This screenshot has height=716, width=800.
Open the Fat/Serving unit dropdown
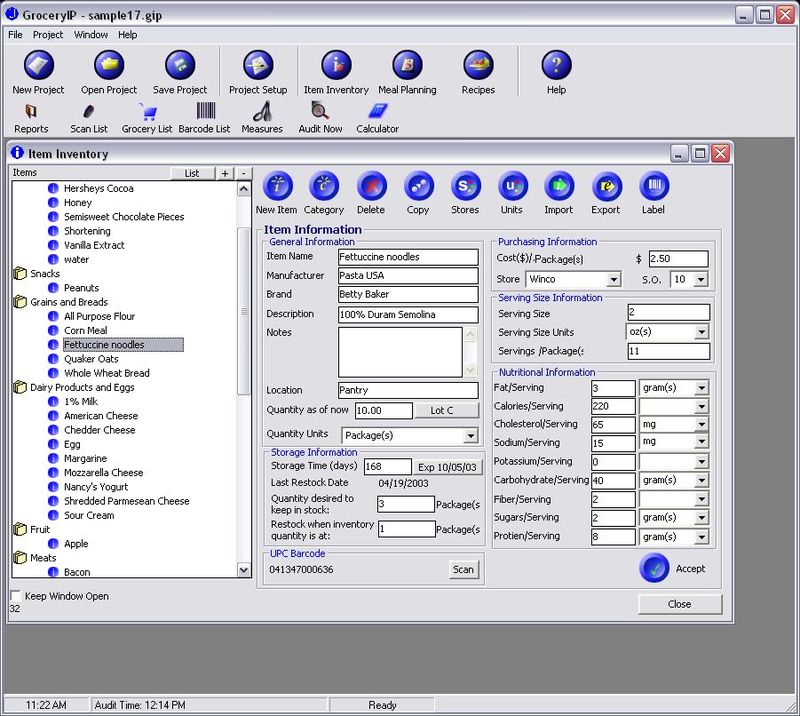(702, 388)
